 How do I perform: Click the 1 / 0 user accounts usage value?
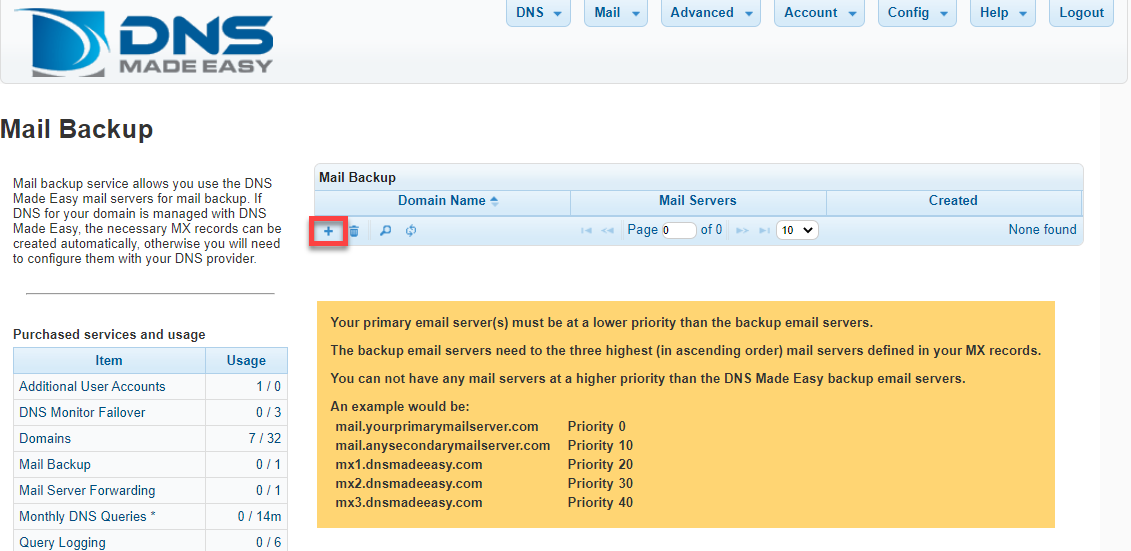[x=268, y=387]
